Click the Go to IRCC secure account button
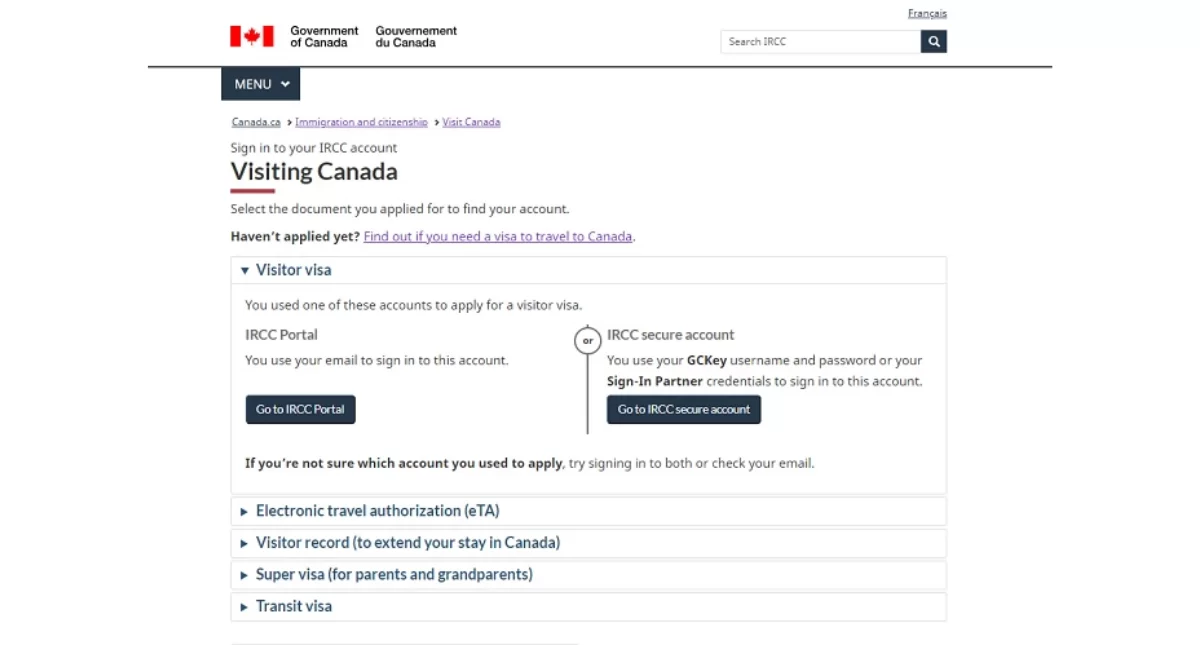The width and height of the screenshot is (1200, 645). pos(683,409)
